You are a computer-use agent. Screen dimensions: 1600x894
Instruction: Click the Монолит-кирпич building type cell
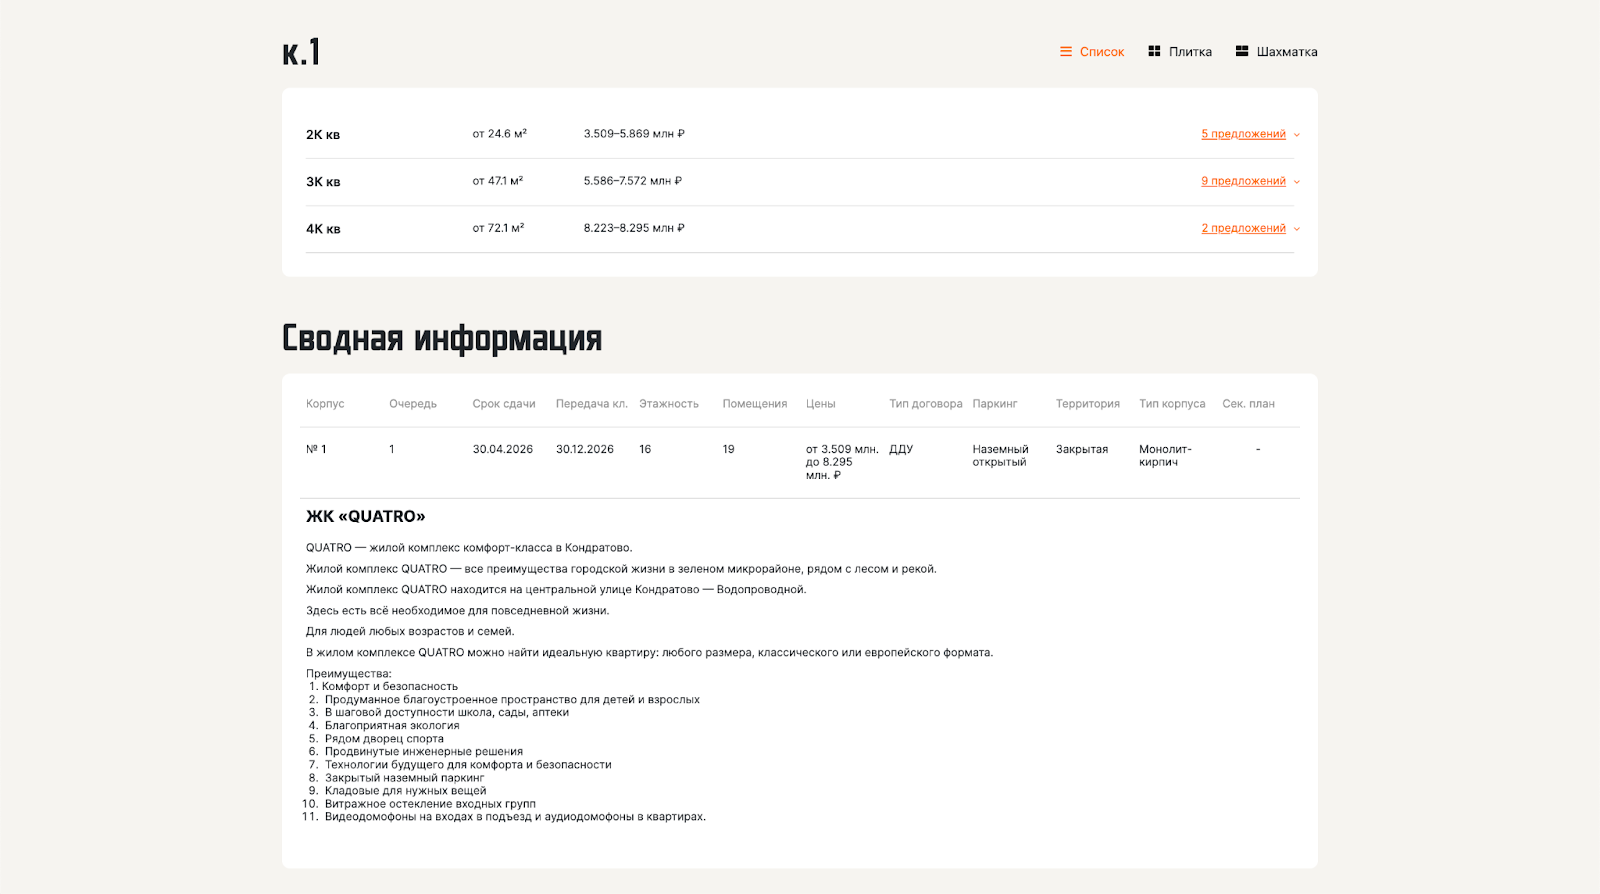(x=1166, y=456)
